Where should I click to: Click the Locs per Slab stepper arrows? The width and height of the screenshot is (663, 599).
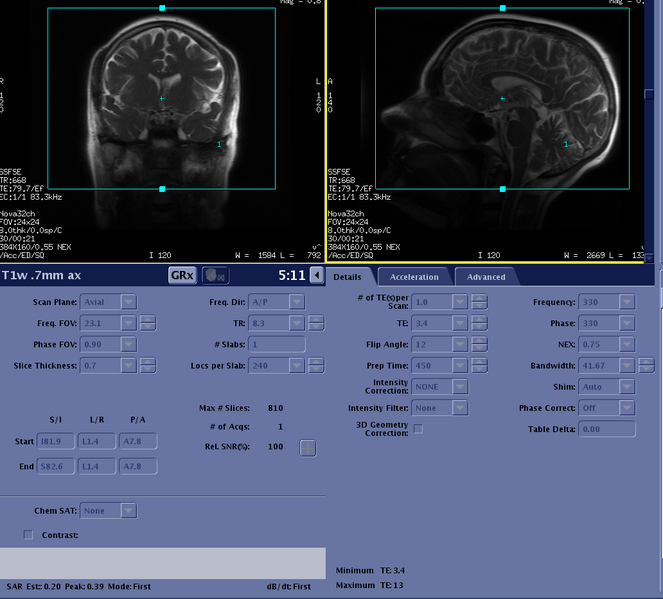(316, 365)
